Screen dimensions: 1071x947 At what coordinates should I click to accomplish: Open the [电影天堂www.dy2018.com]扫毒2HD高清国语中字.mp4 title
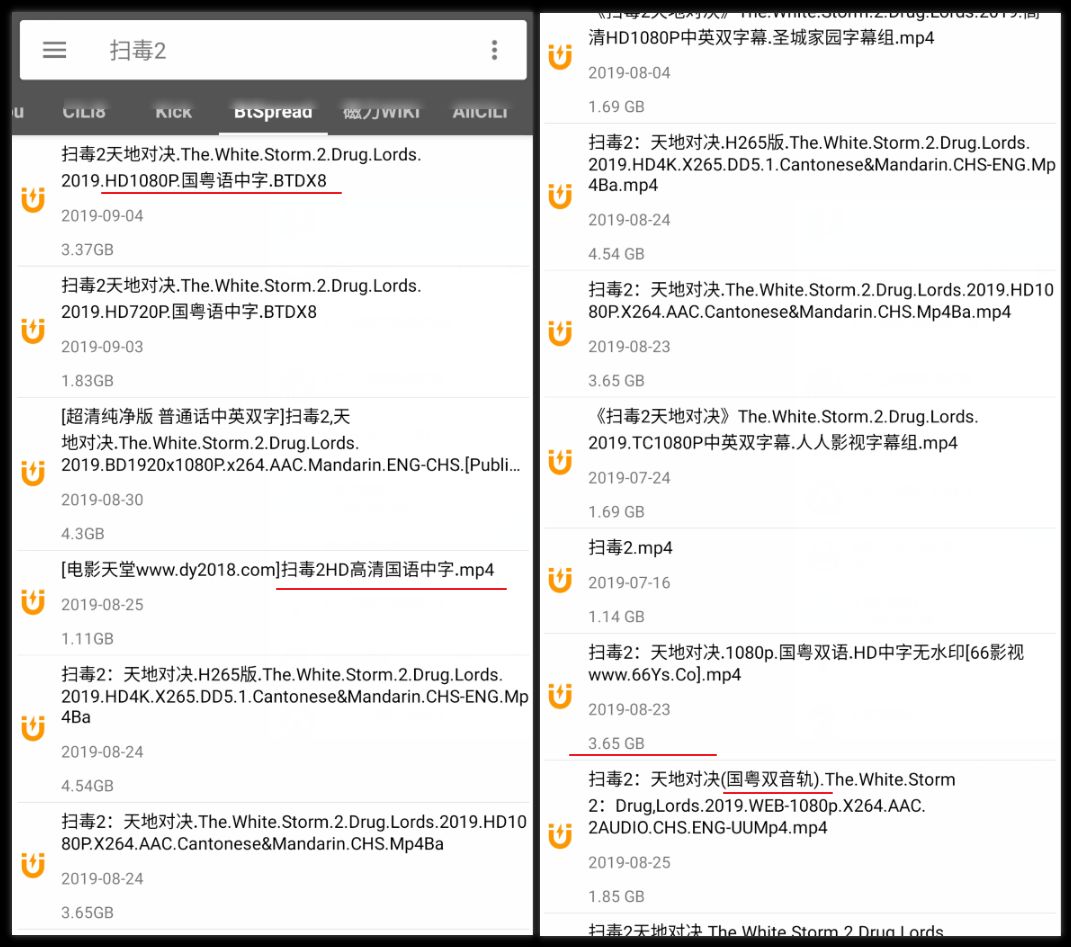(x=277, y=570)
